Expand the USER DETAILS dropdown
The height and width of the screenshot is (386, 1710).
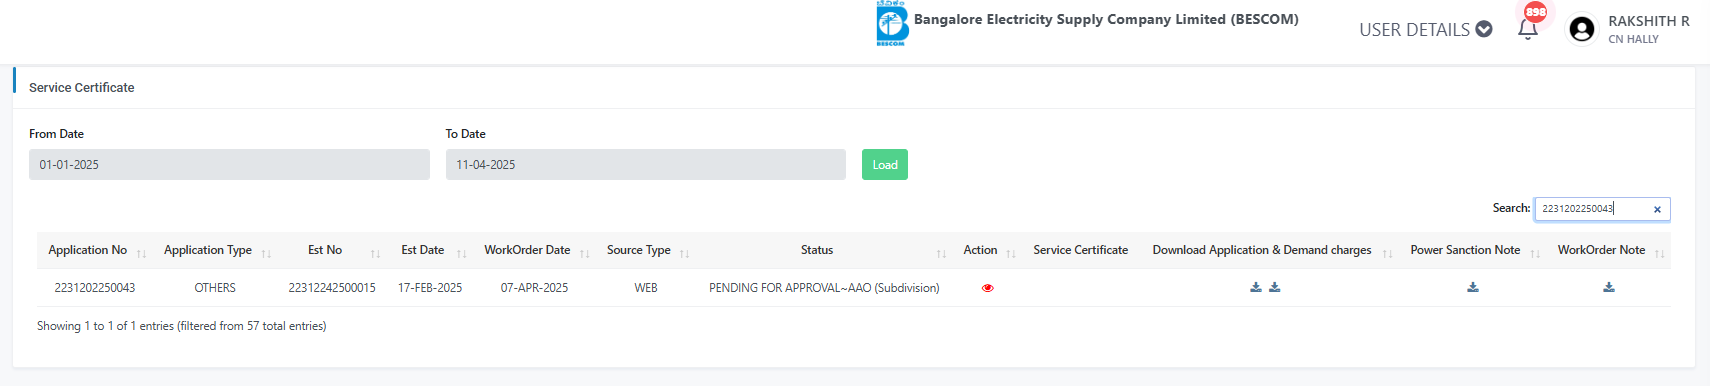click(1425, 29)
